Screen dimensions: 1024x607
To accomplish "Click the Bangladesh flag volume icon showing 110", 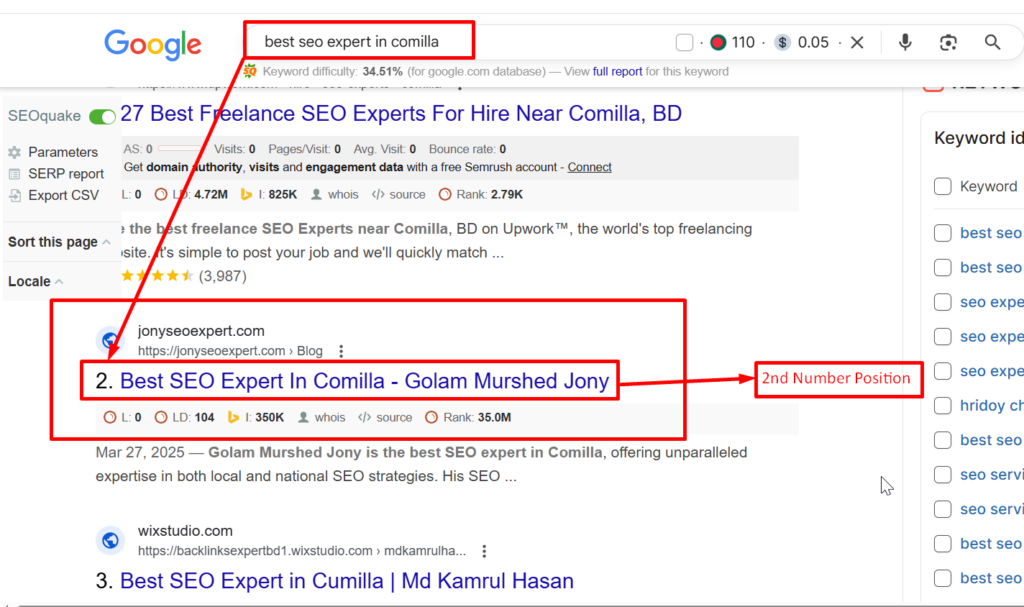I will point(718,42).
